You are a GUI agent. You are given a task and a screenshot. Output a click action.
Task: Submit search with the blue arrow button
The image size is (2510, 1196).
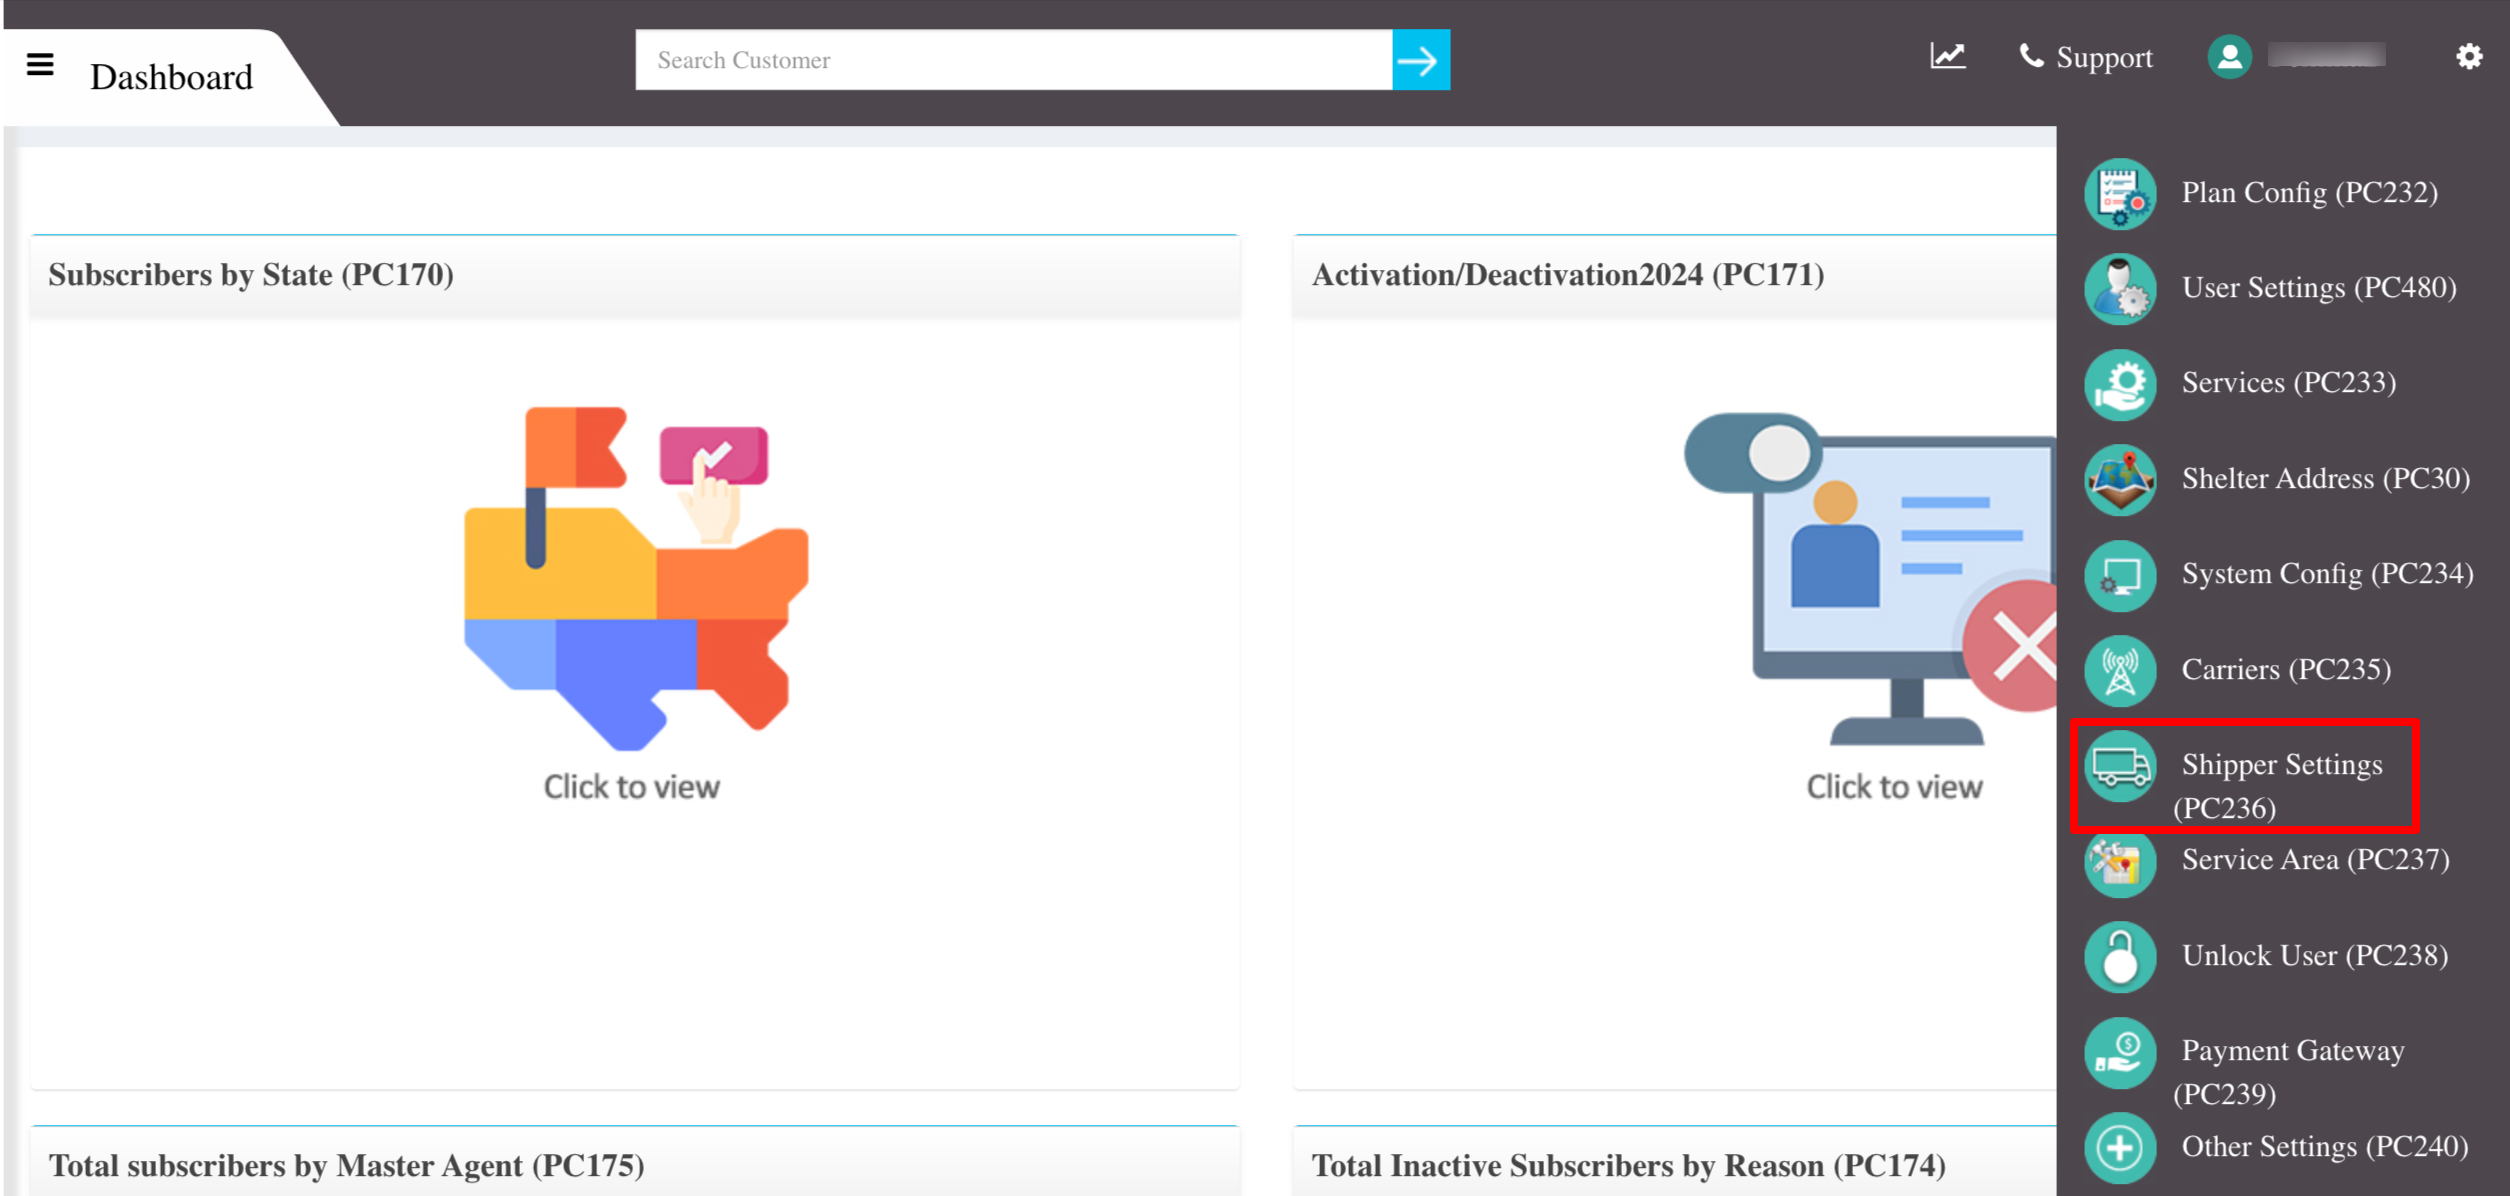click(1421, 60)
